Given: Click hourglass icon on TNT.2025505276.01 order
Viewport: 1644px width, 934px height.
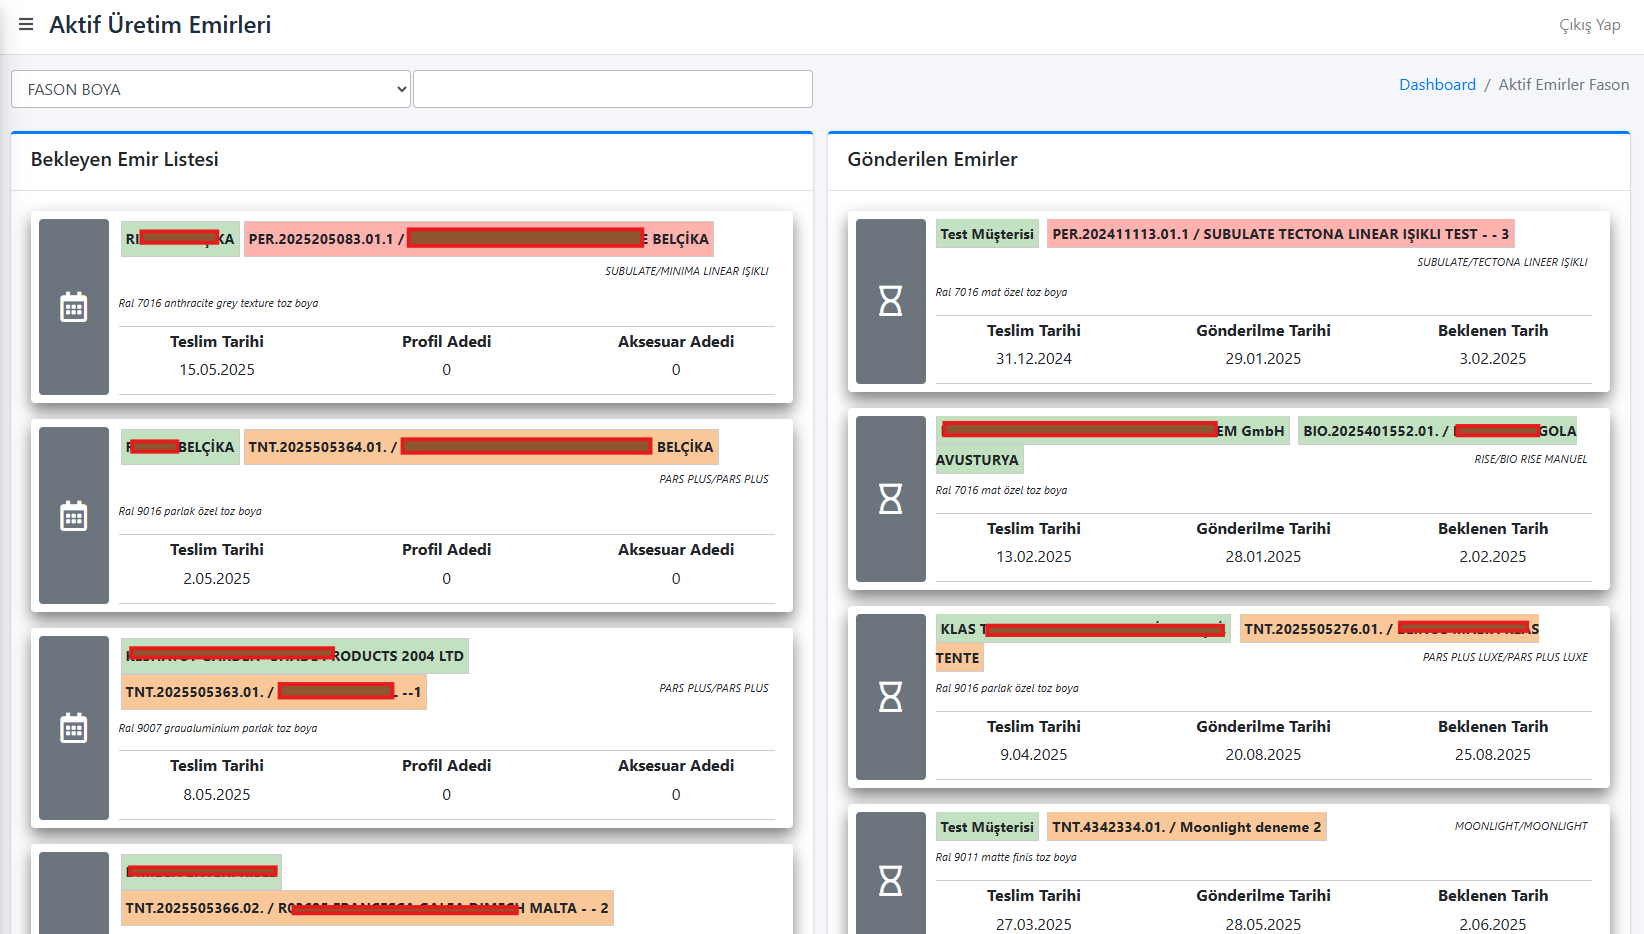Looking at the screenshot, I should 890,696.
